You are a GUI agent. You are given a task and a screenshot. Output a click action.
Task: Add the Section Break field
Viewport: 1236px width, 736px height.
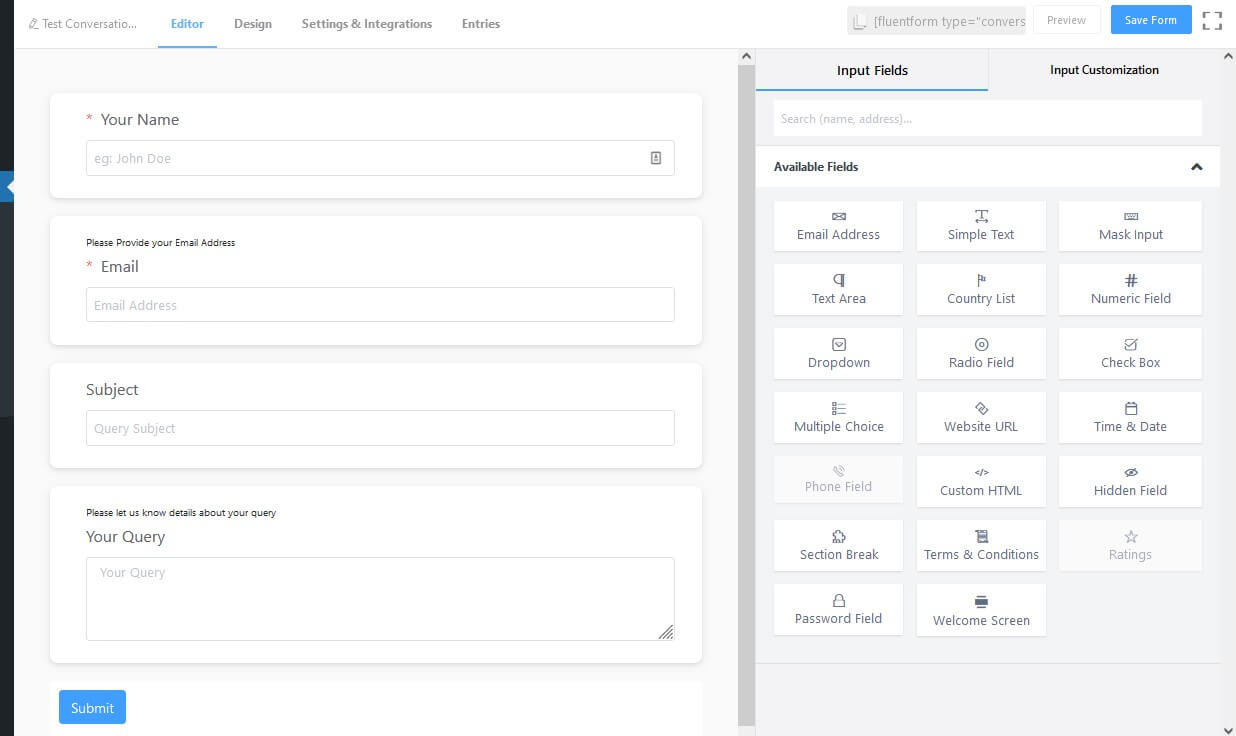pos(838,546)
